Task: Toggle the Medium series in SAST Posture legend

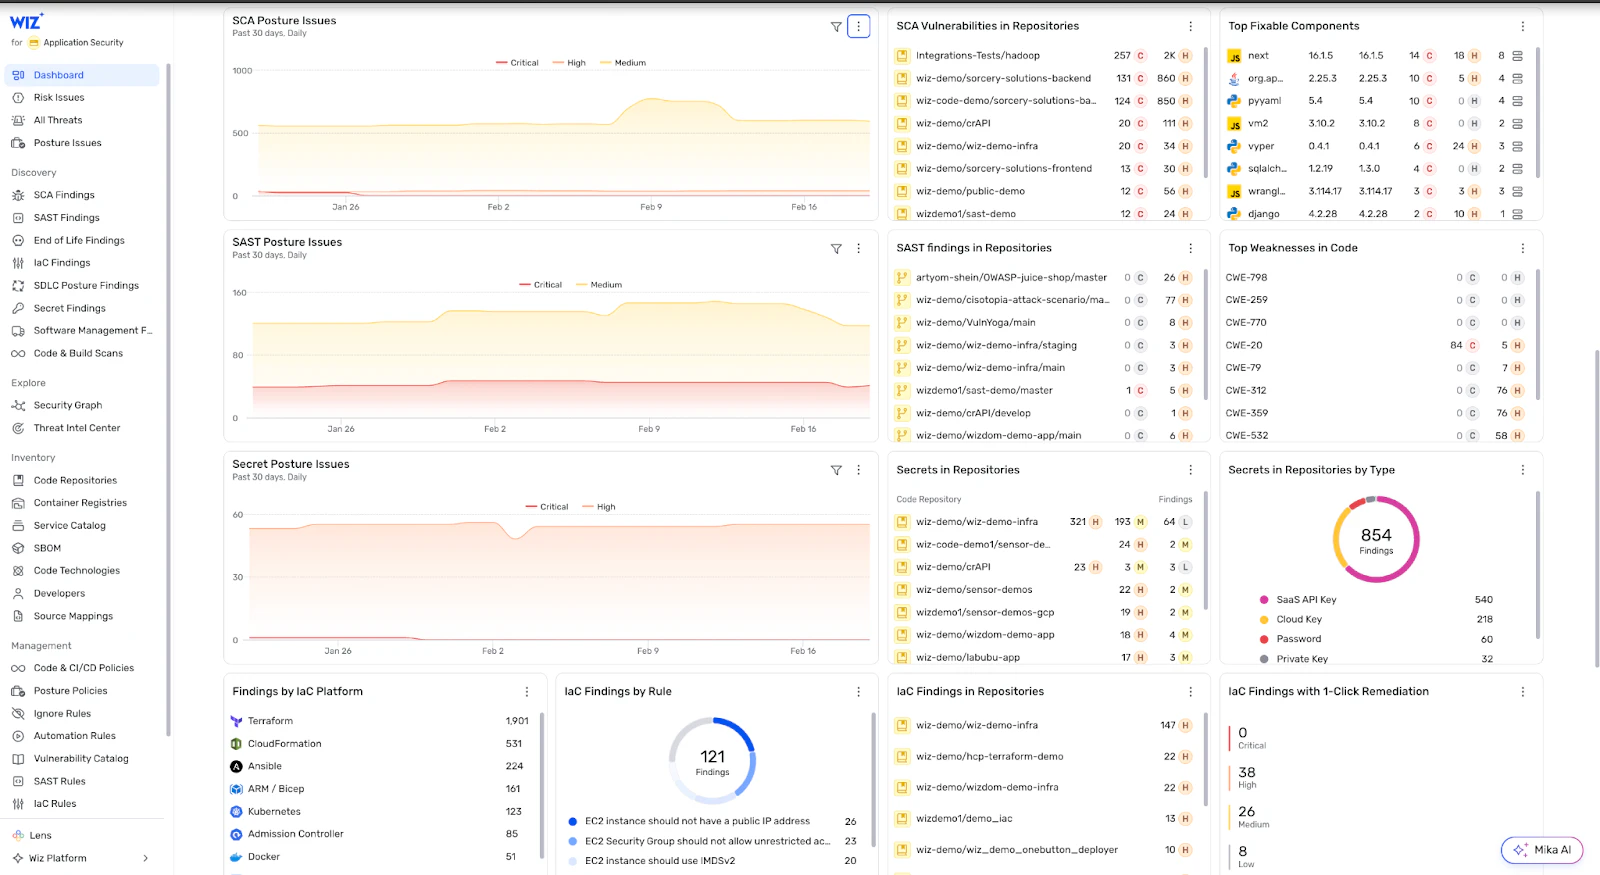Action: [x=599, y=285]
